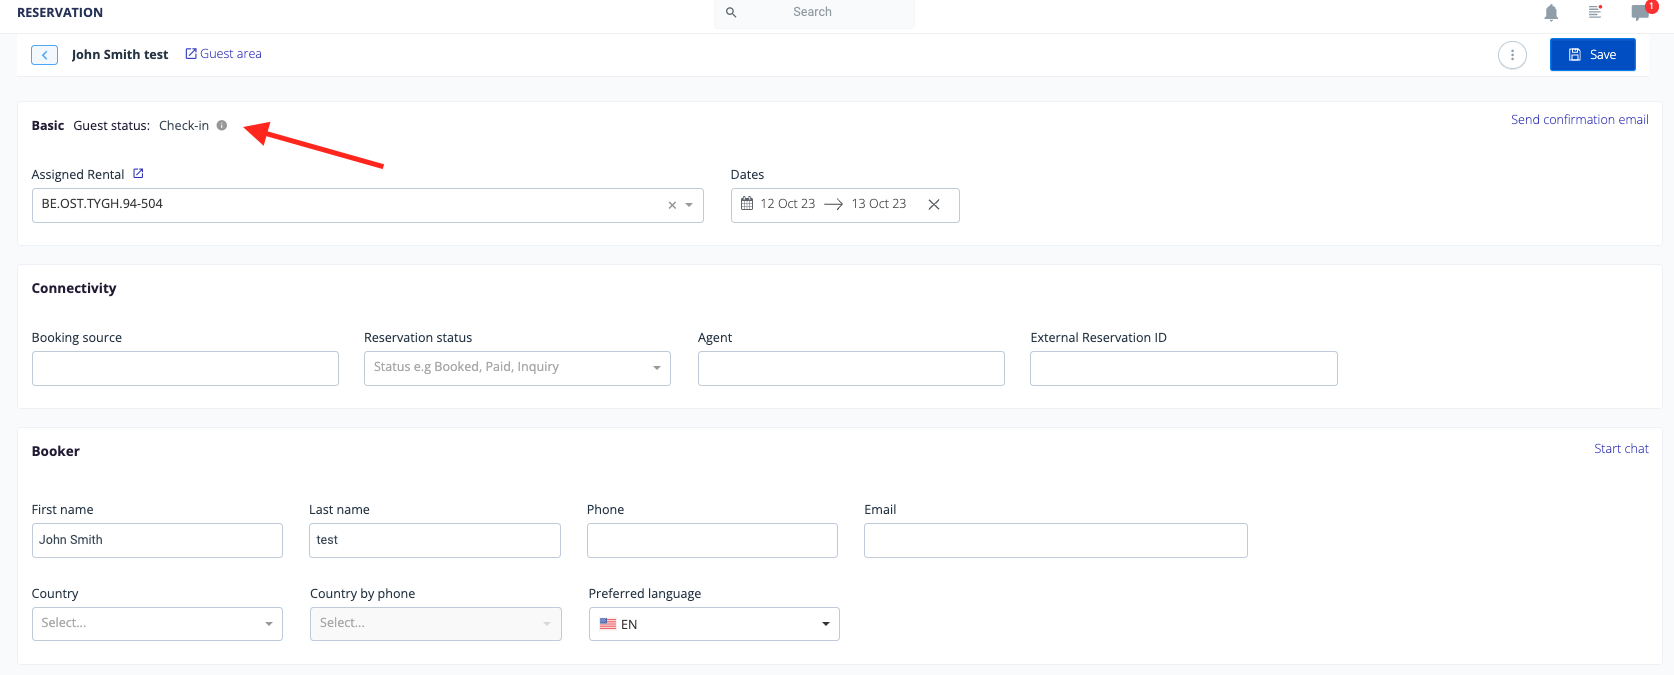The height and width of the screenshot is (675, 1674).
Task: Click into the Email input field
Action: click(1055, 540)
